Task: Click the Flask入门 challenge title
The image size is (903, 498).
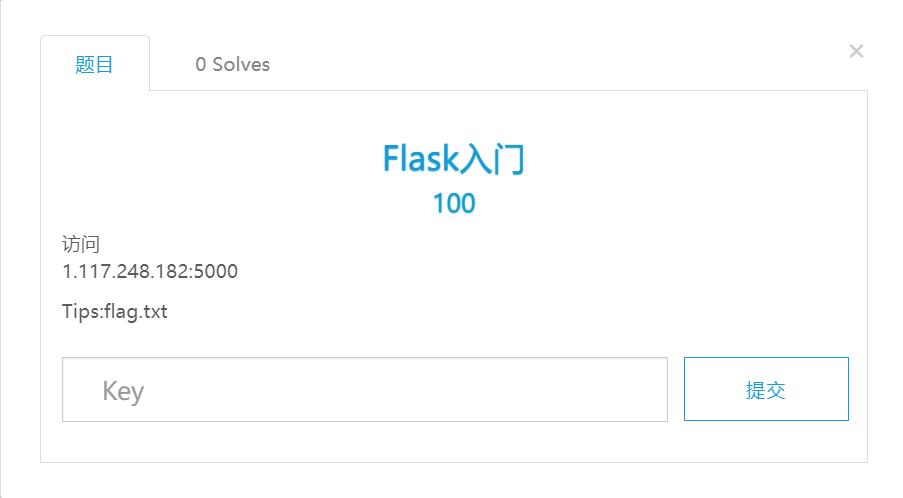Action: (x=453, y=160)
